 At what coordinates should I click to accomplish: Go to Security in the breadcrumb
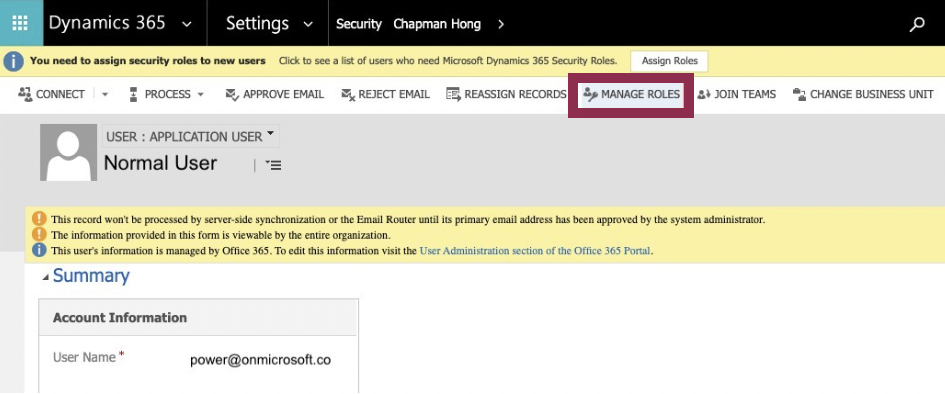coord(359,24)
